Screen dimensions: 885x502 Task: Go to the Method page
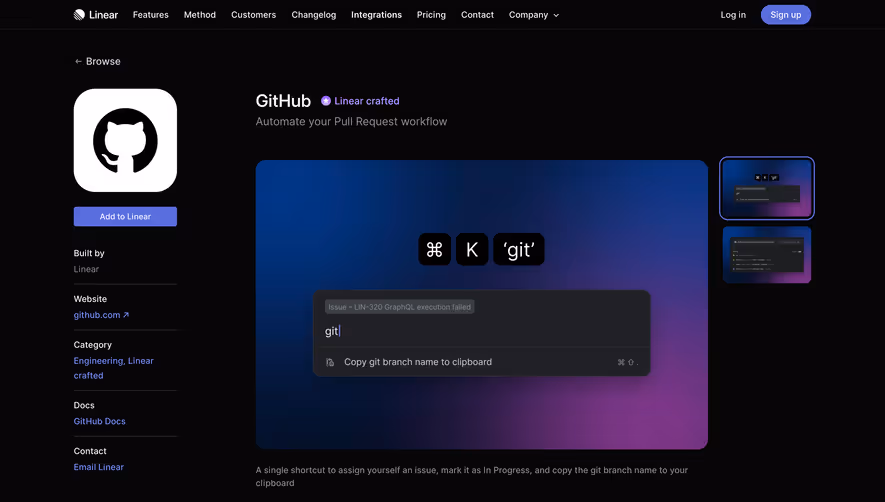pos(200,15)
